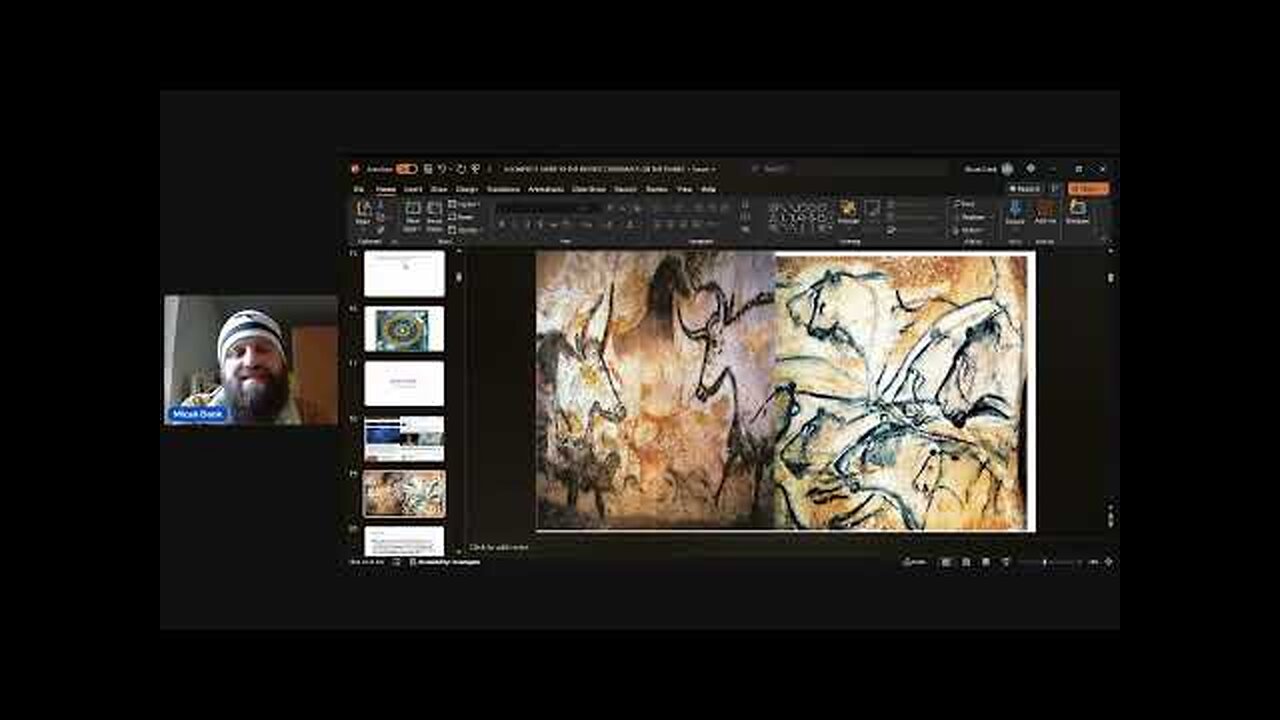
Task: Open the Shapes gallery
Action: point(798,218)
